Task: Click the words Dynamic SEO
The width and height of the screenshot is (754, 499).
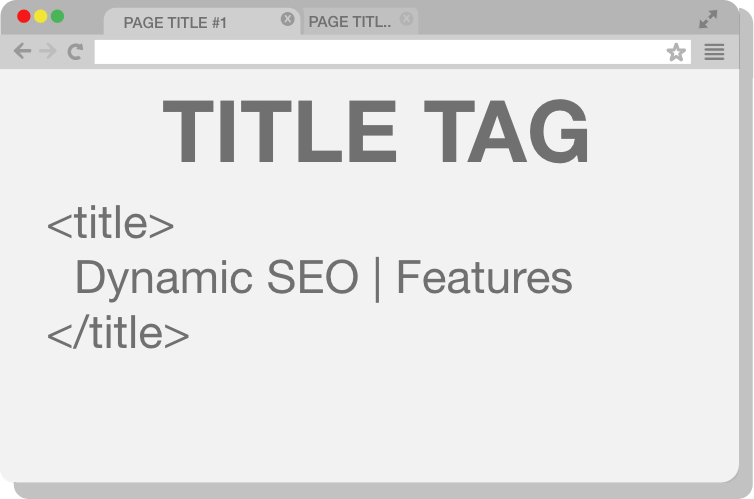Action: point(217,278)
